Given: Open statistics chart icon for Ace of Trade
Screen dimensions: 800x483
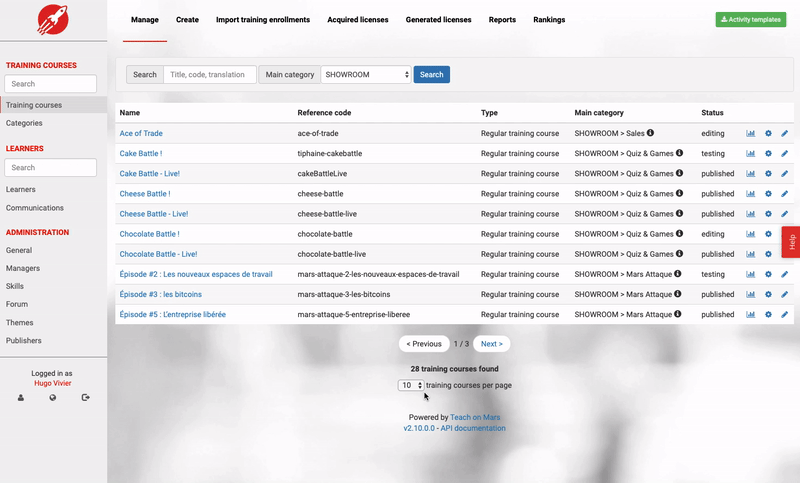Looking at the screenshot, I should (x=750, y=133).
